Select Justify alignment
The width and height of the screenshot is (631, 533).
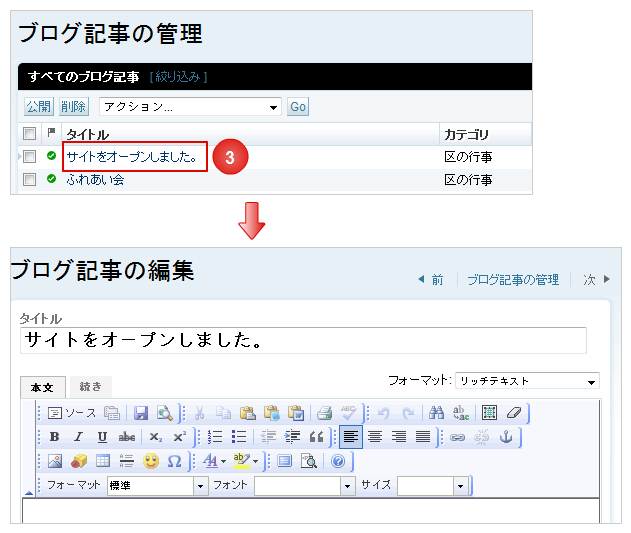tap(423, 437)
